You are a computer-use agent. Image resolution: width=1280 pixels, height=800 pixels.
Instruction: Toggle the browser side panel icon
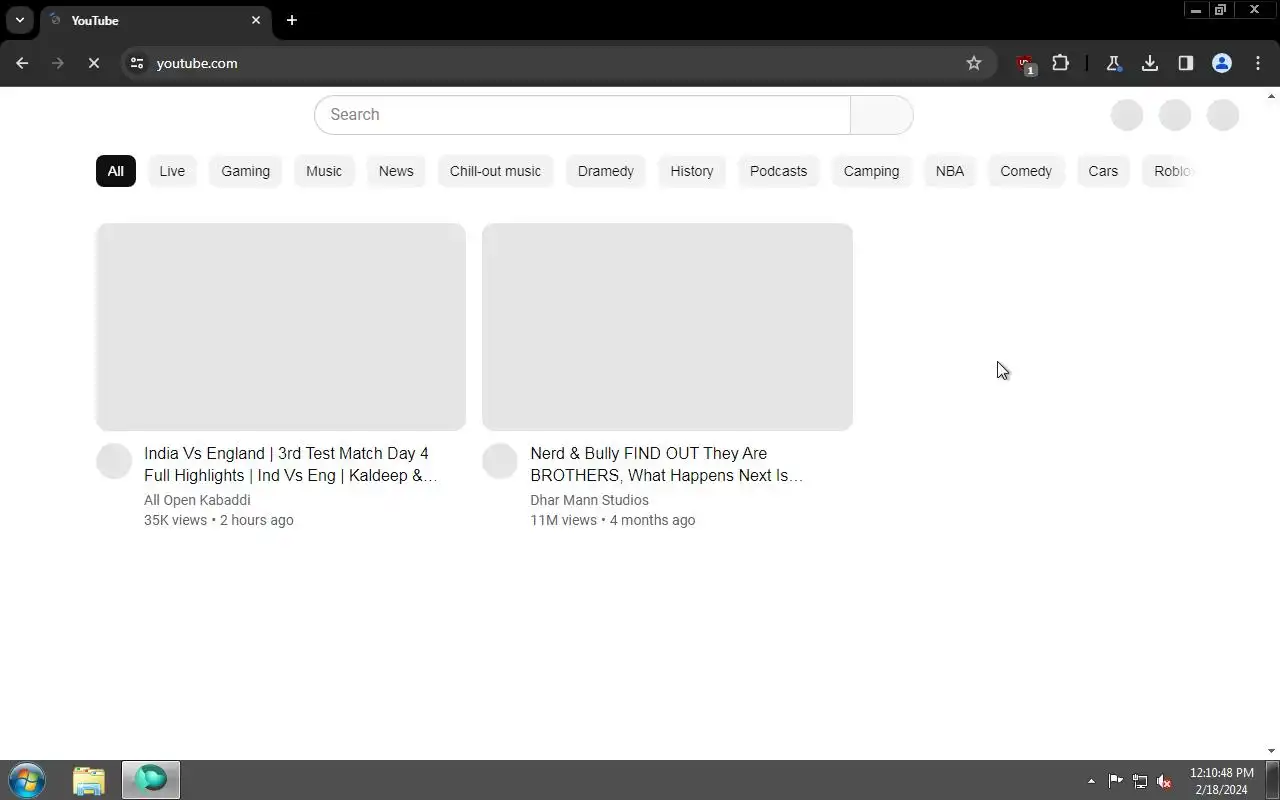(x=1186, y=63)
